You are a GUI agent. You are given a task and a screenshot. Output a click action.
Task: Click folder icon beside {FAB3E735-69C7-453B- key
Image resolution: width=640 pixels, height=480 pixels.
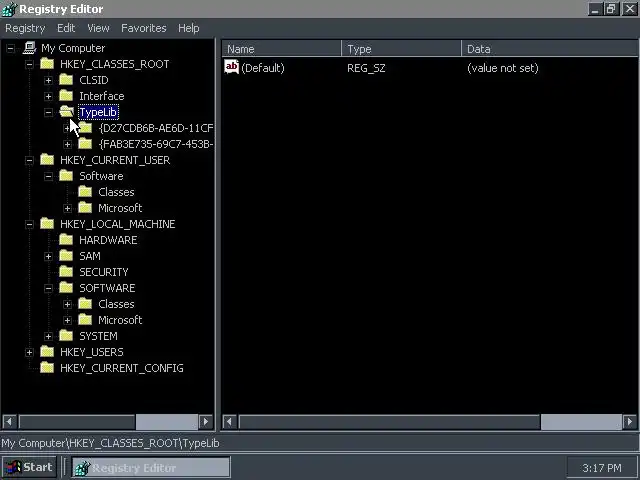85,144
